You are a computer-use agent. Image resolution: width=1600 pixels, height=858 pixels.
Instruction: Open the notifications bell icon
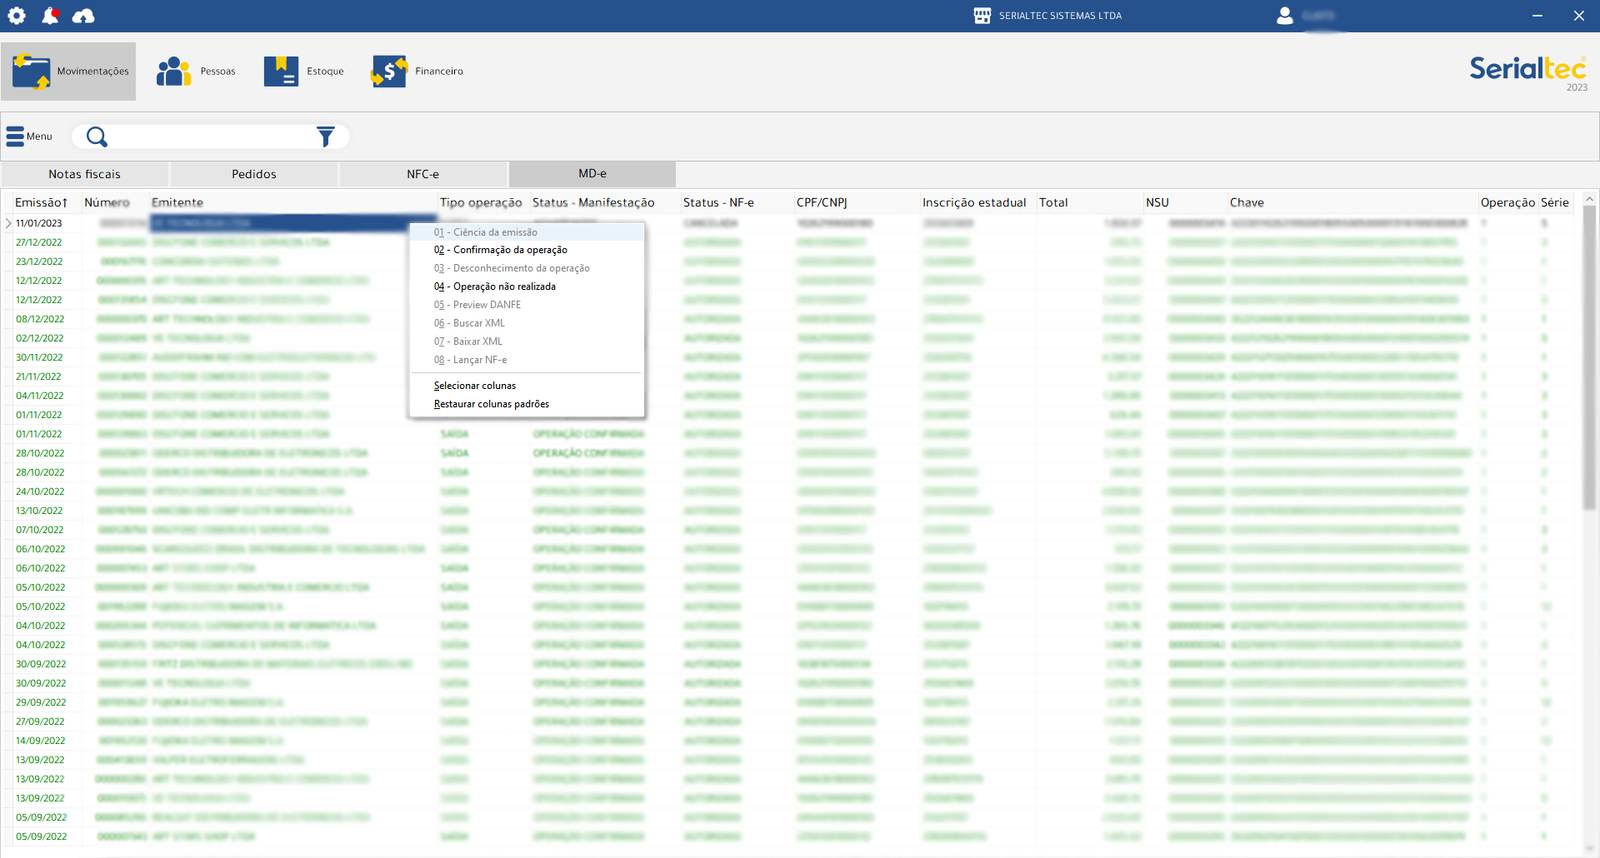[x=50, y=15]
